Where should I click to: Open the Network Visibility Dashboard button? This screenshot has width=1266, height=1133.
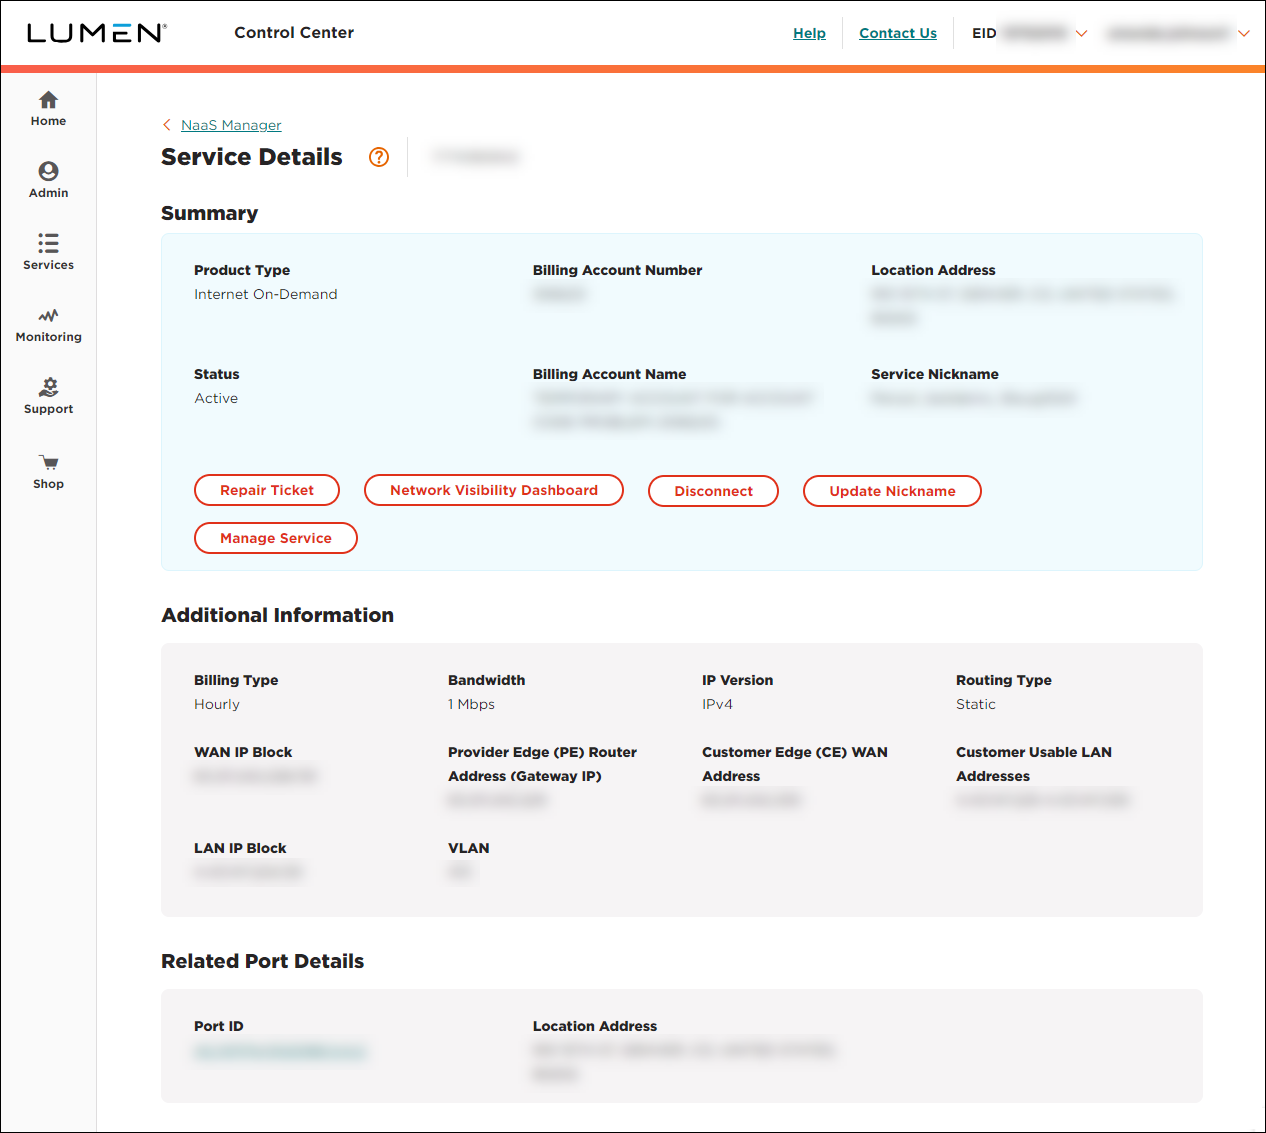pyautogui.click(x=494, y=490)
